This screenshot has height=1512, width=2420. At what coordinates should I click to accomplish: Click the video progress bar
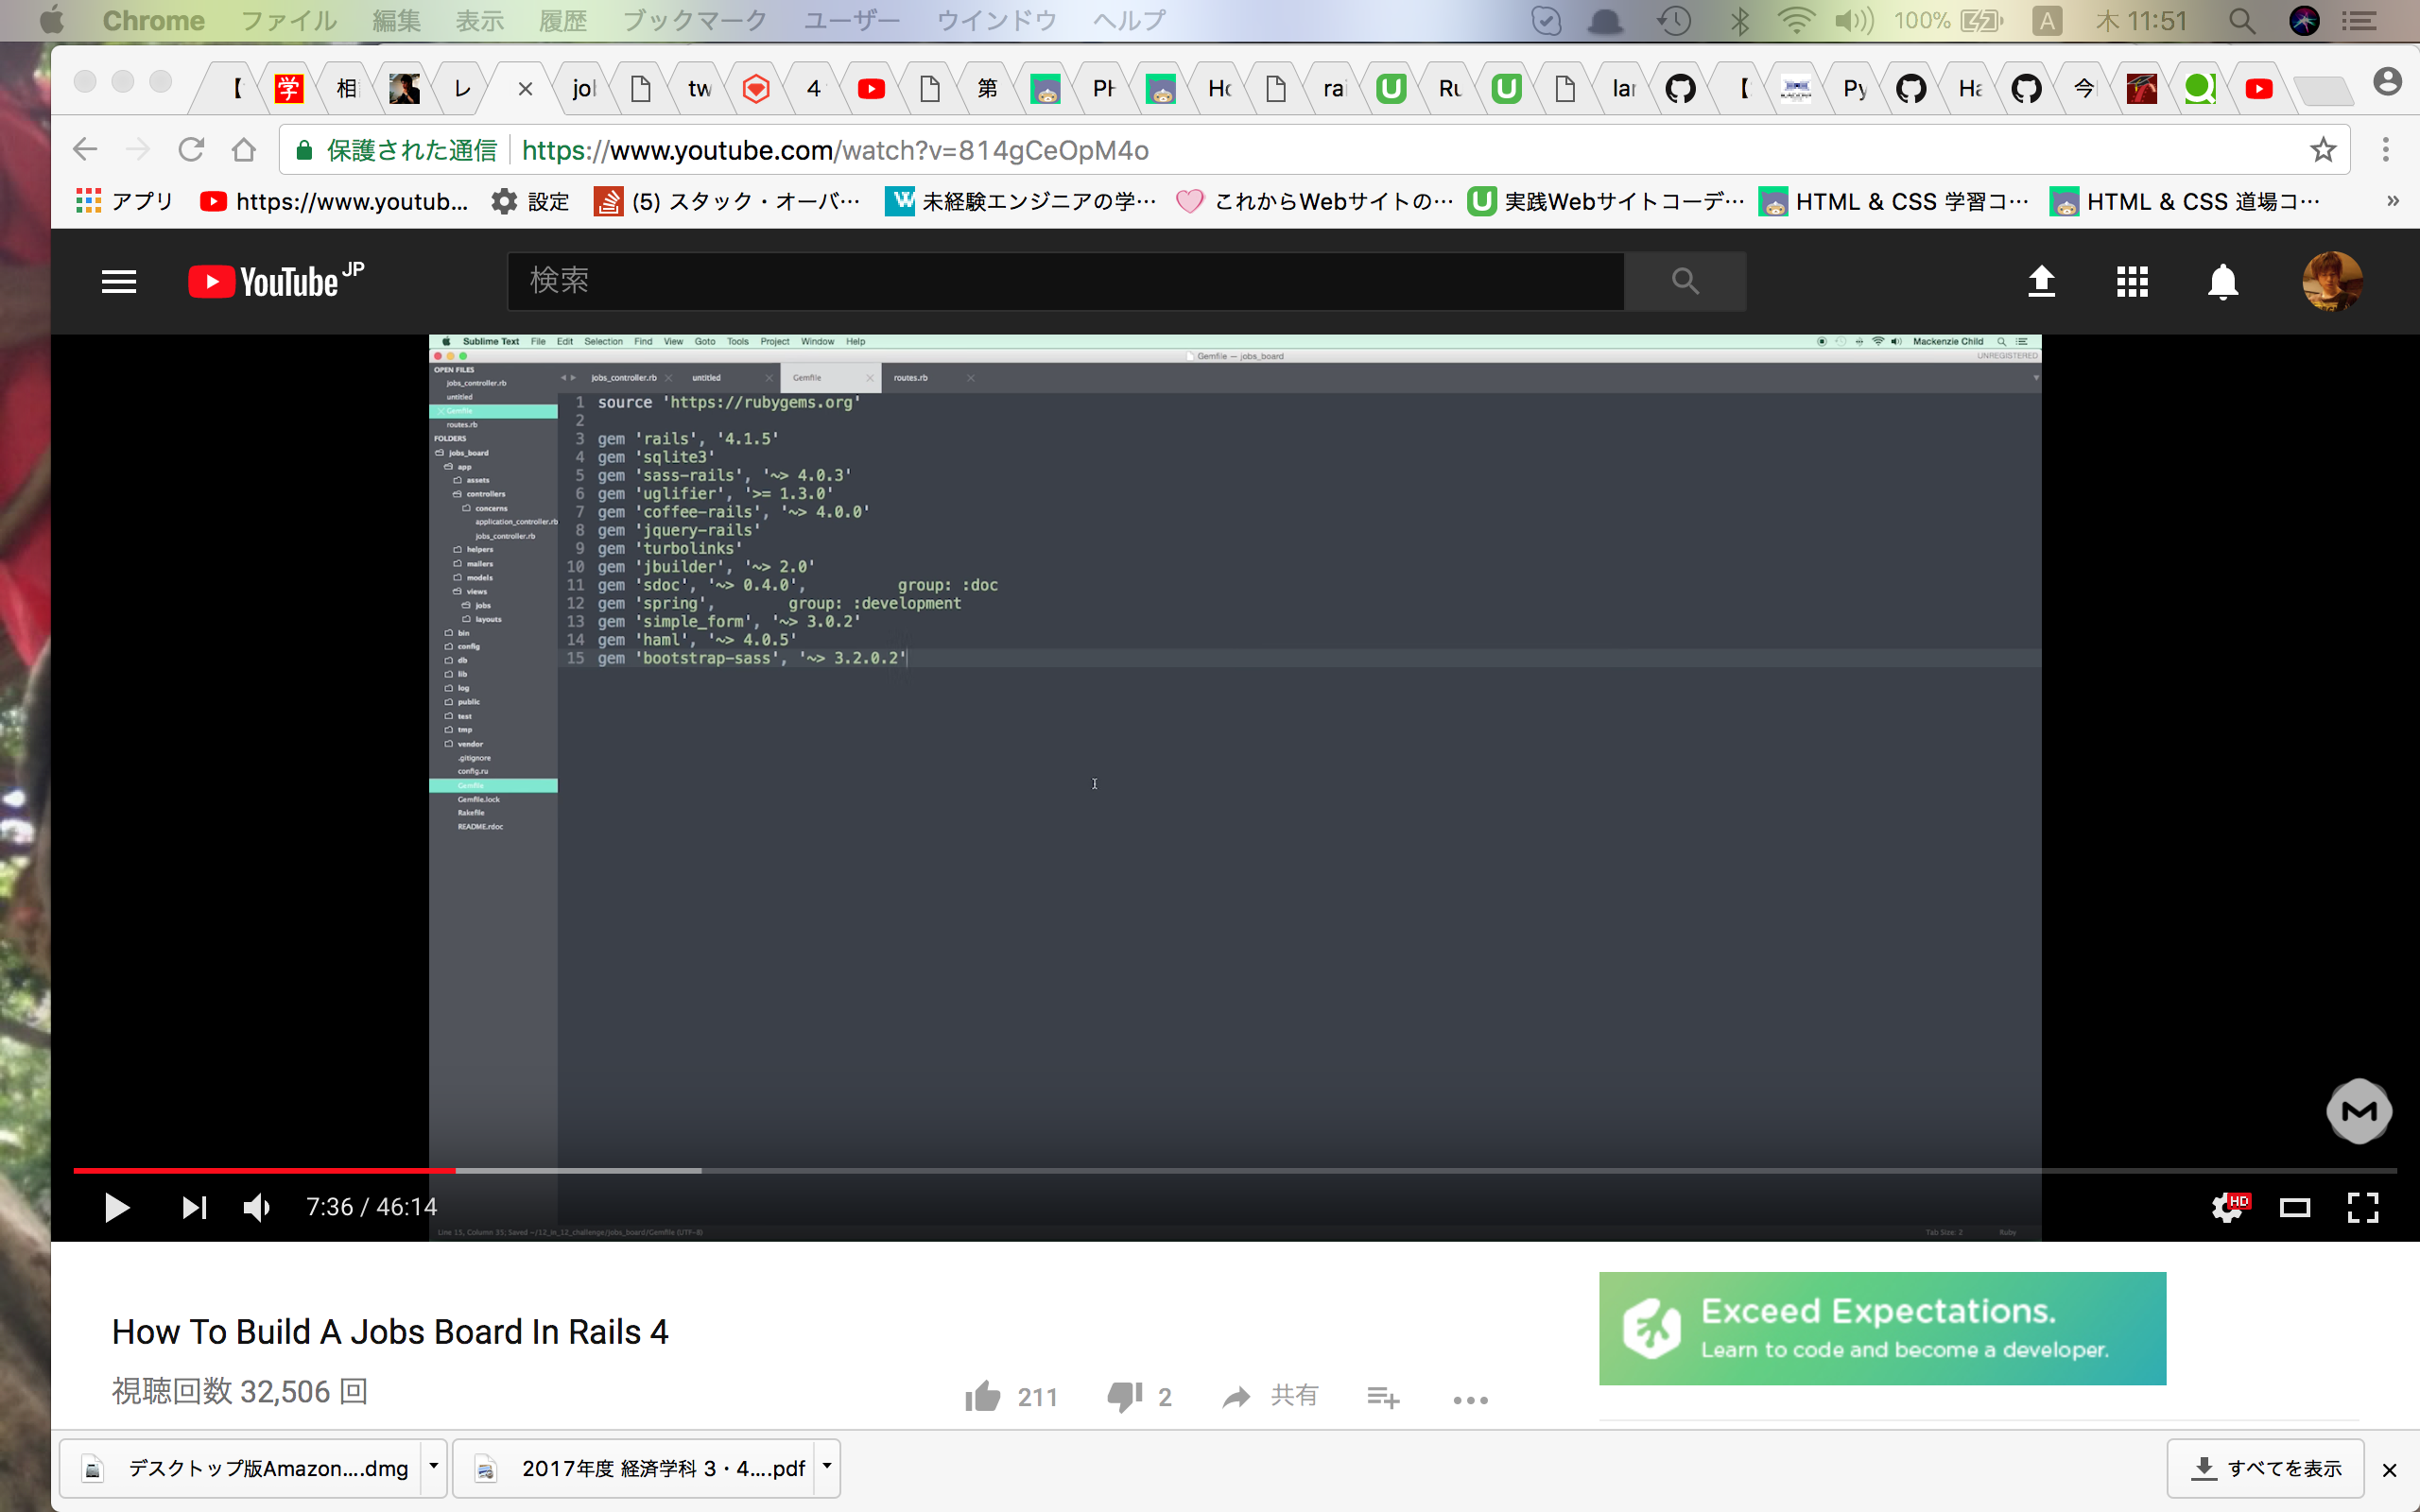(x=1200, y=1170)
